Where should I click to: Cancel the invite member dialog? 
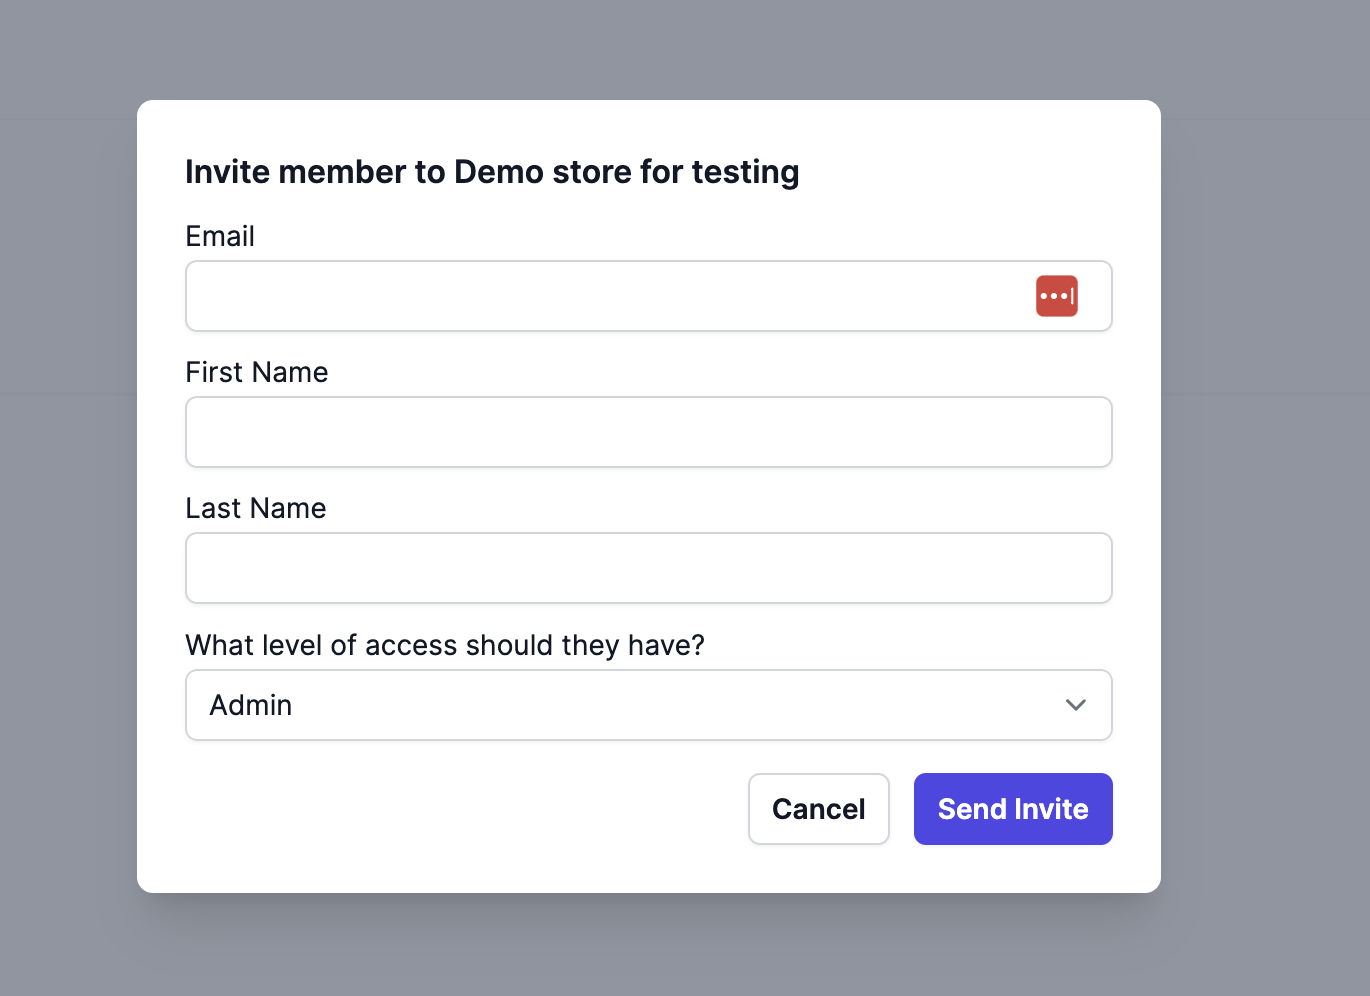pos(818,809)
